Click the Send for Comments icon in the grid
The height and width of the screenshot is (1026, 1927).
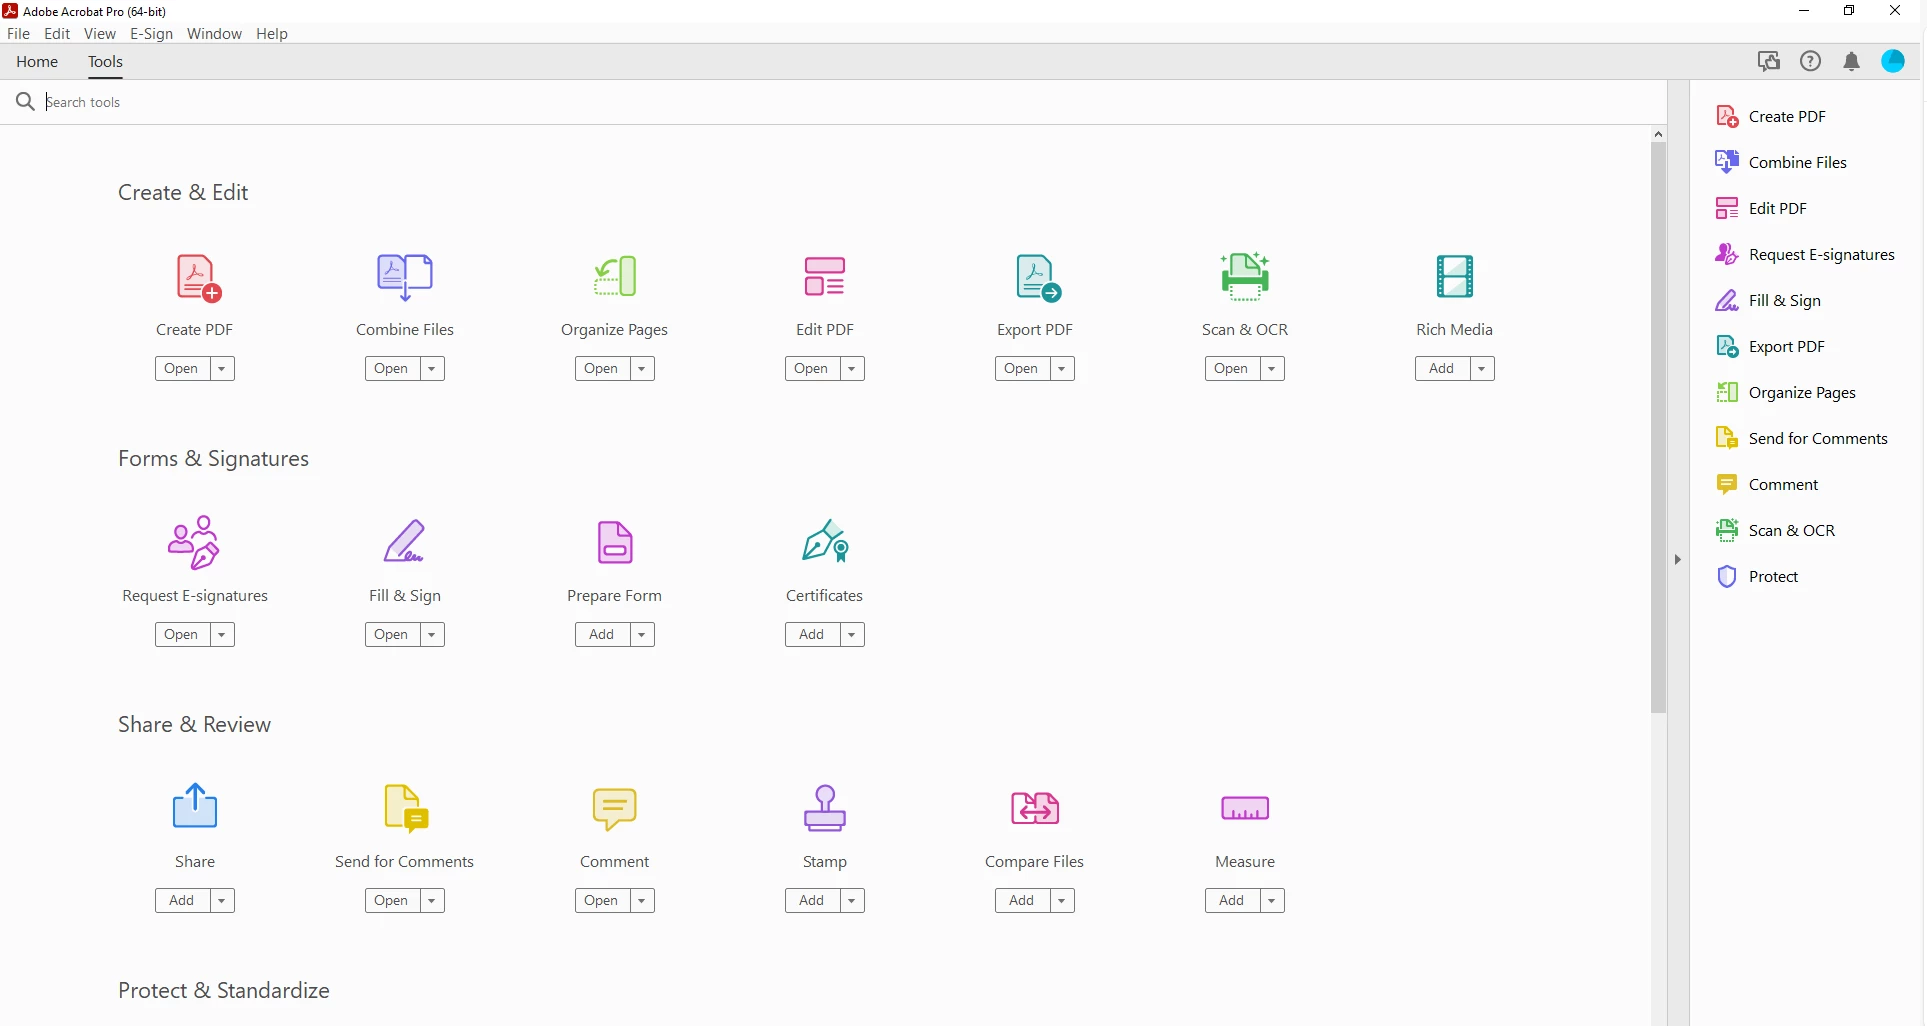tap(406, 809)
